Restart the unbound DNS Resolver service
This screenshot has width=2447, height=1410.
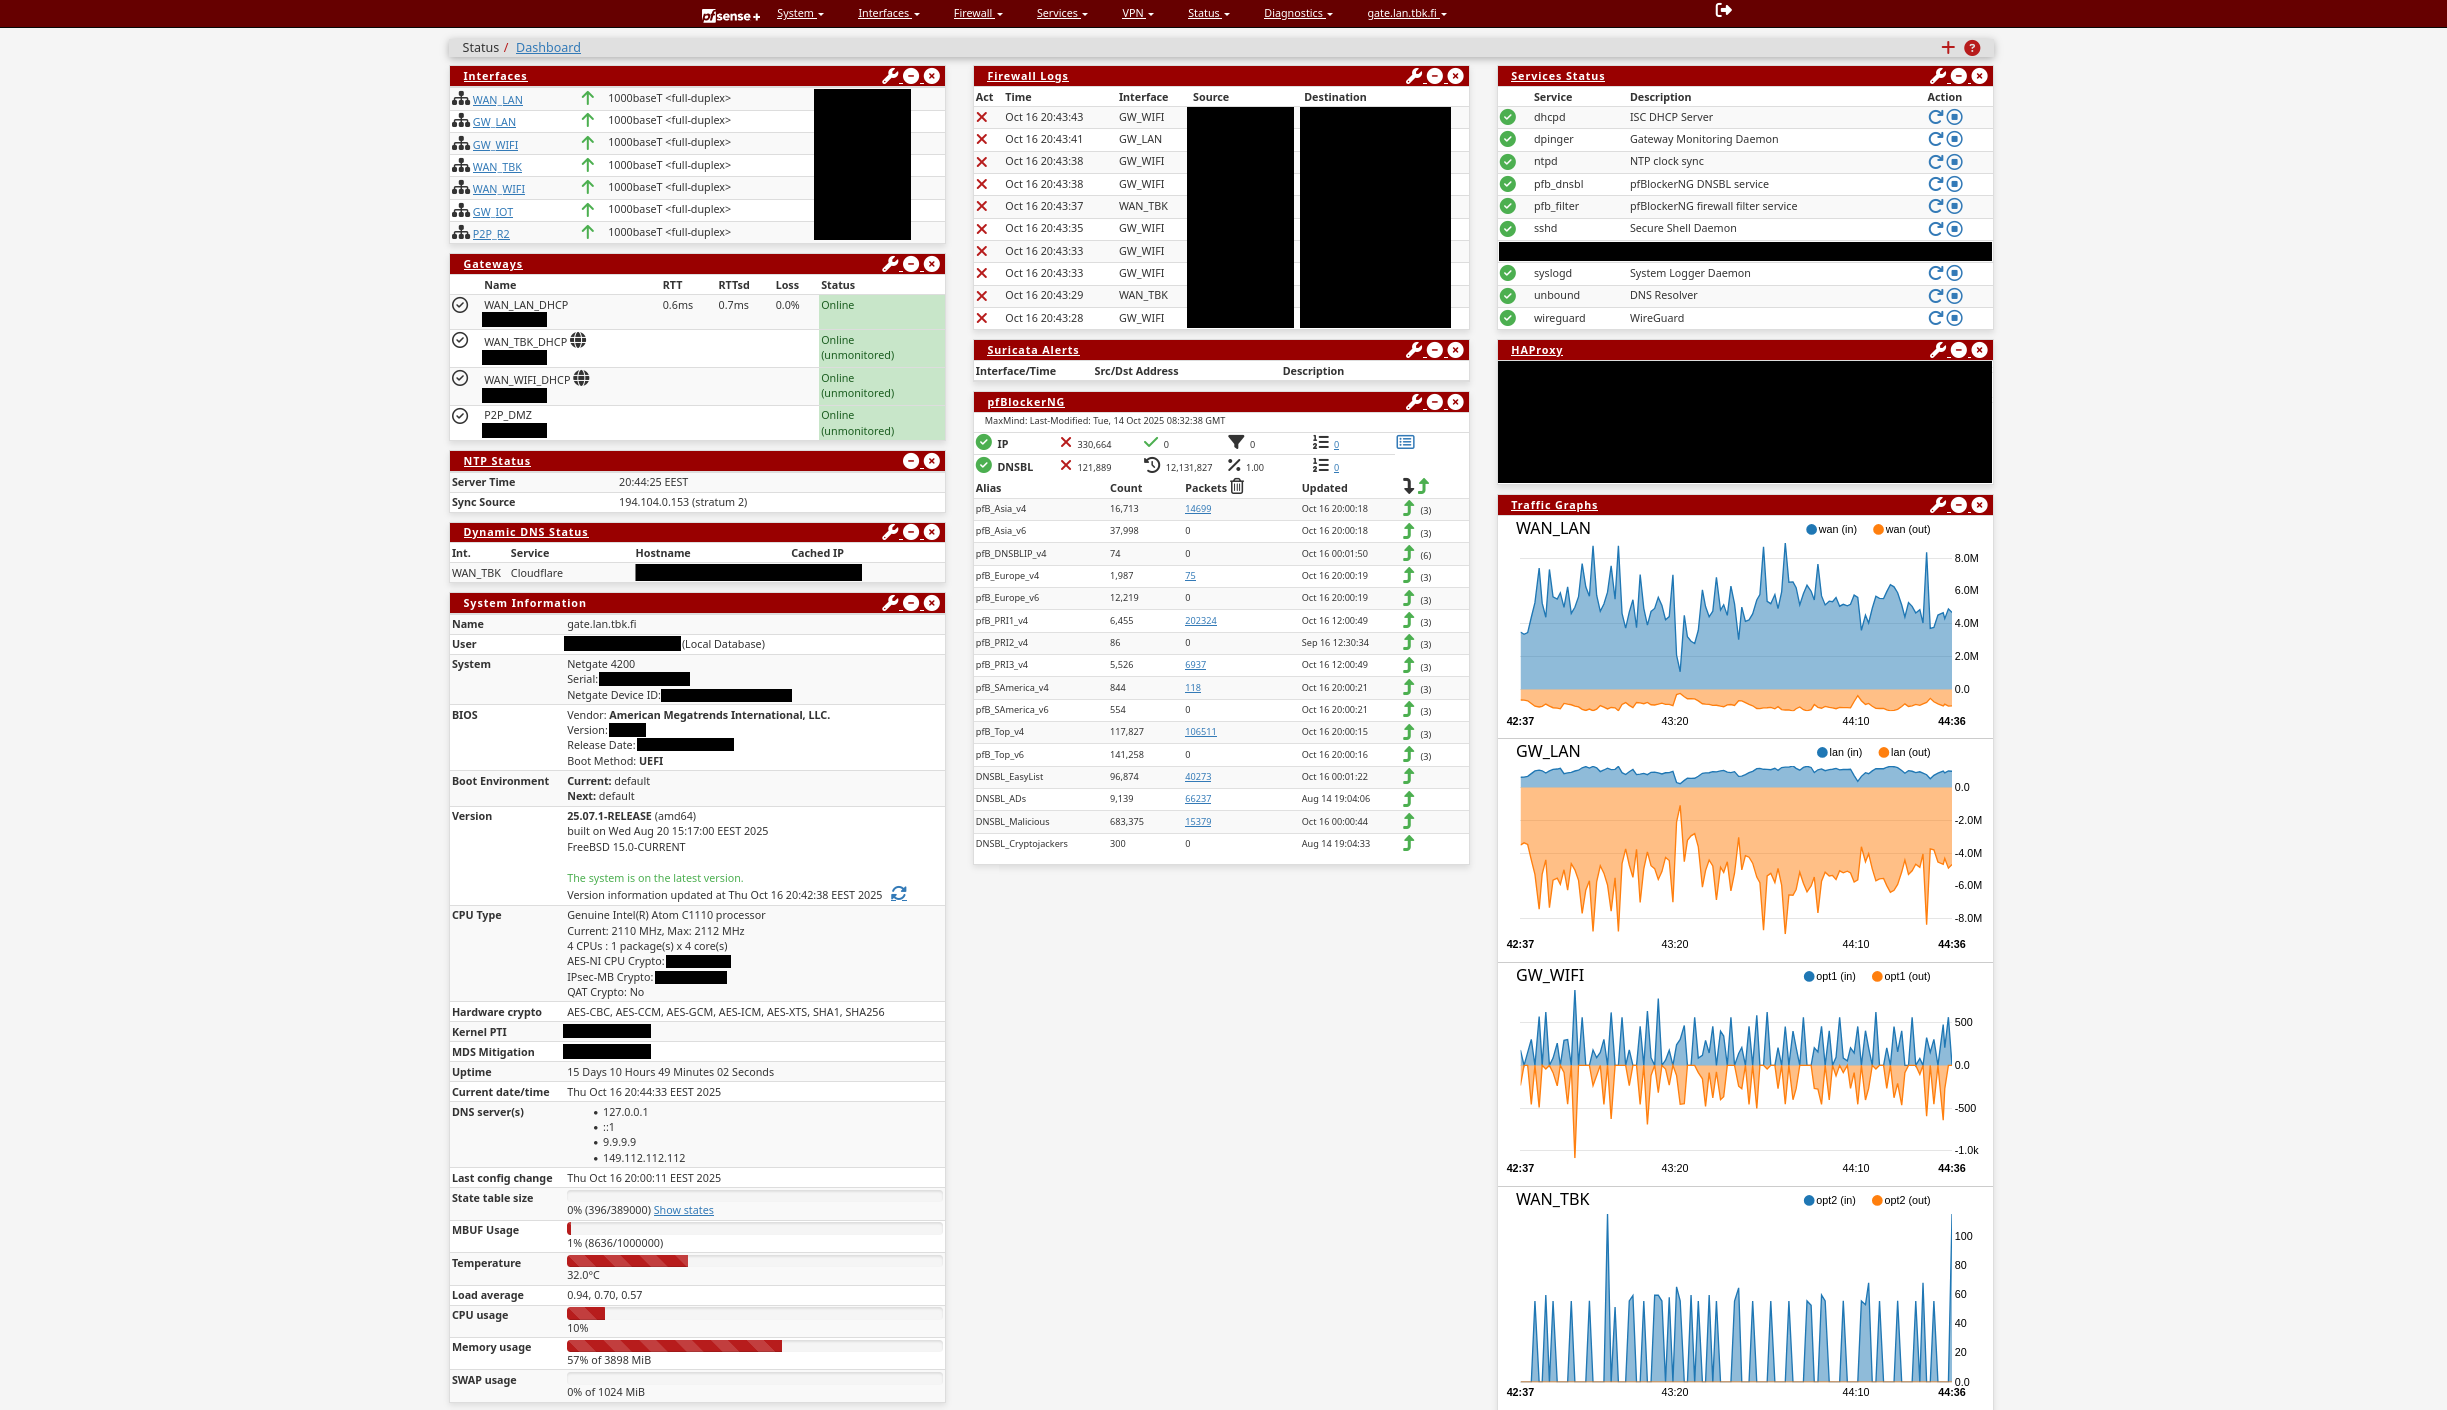[x=1935, y=295]
